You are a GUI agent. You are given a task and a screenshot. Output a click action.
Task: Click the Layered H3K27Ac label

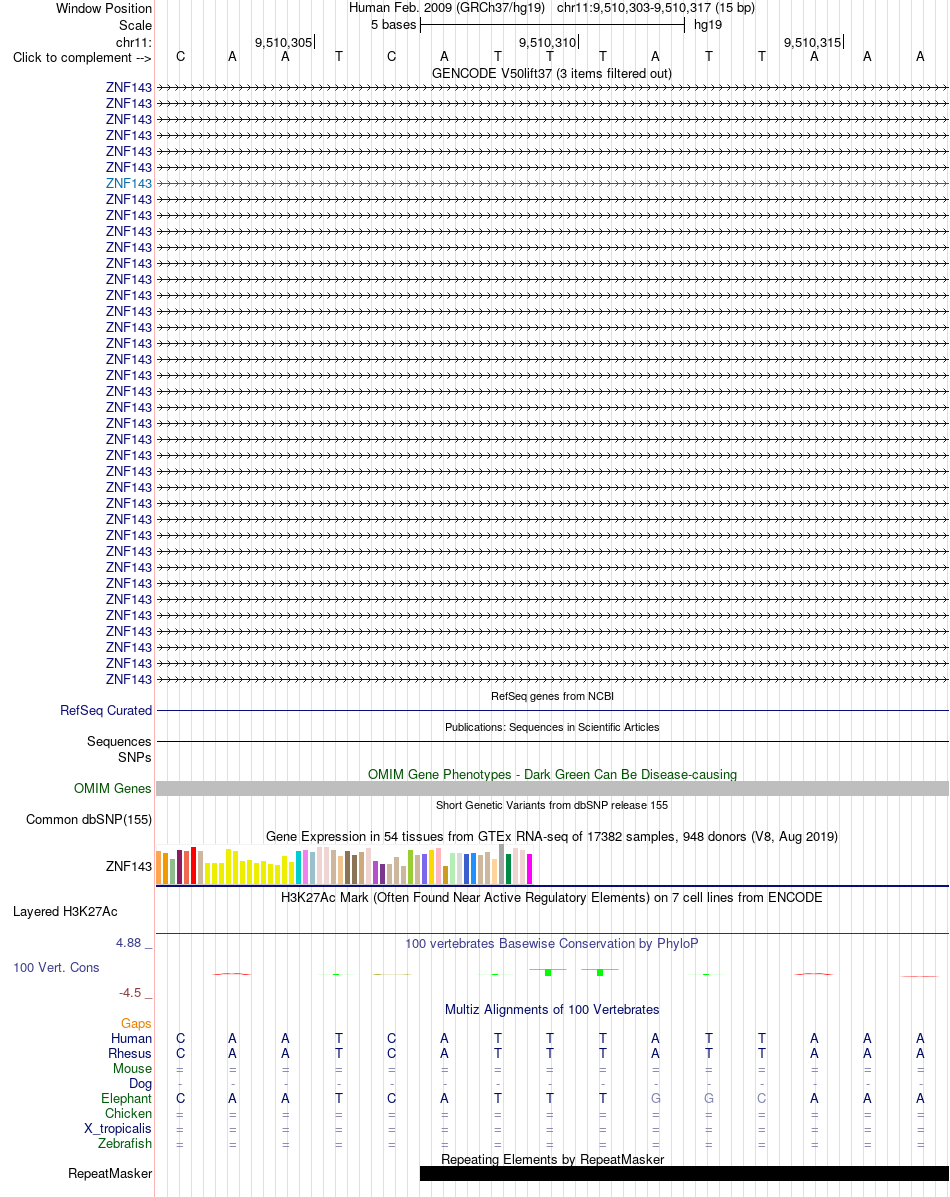(x=65, y=911)
